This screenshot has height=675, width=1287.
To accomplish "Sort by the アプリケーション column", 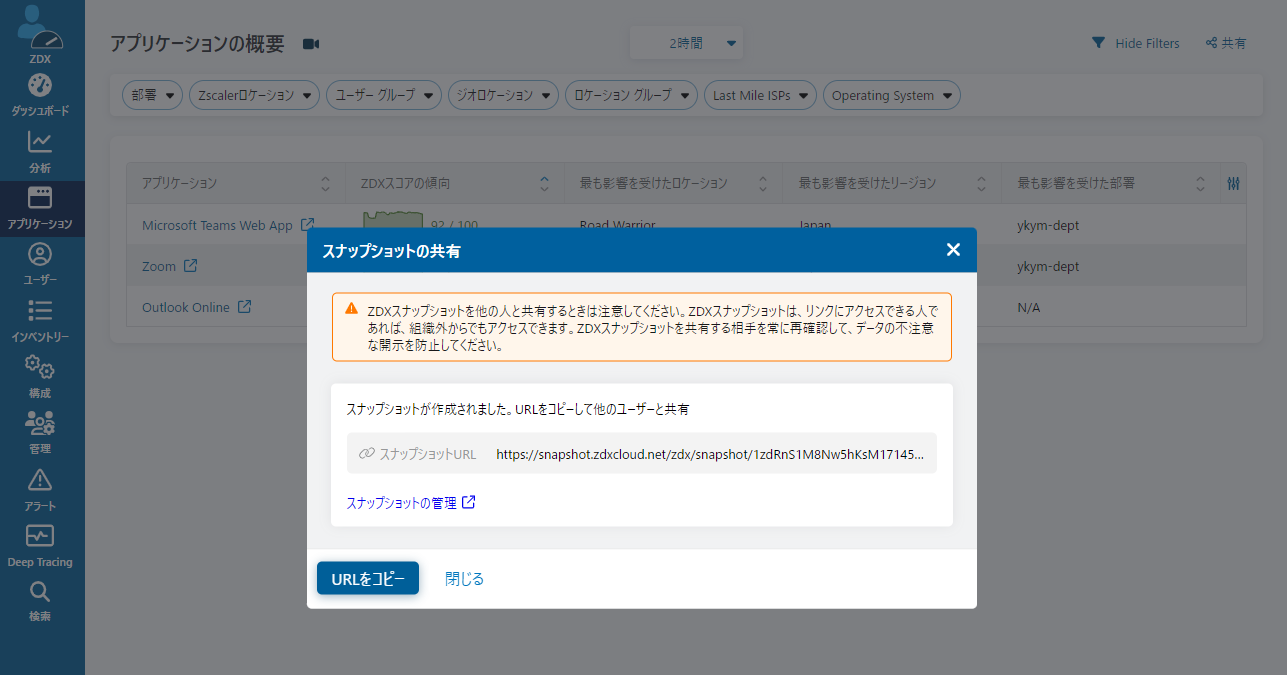I will pyautogui.click(x=325, y=184).
